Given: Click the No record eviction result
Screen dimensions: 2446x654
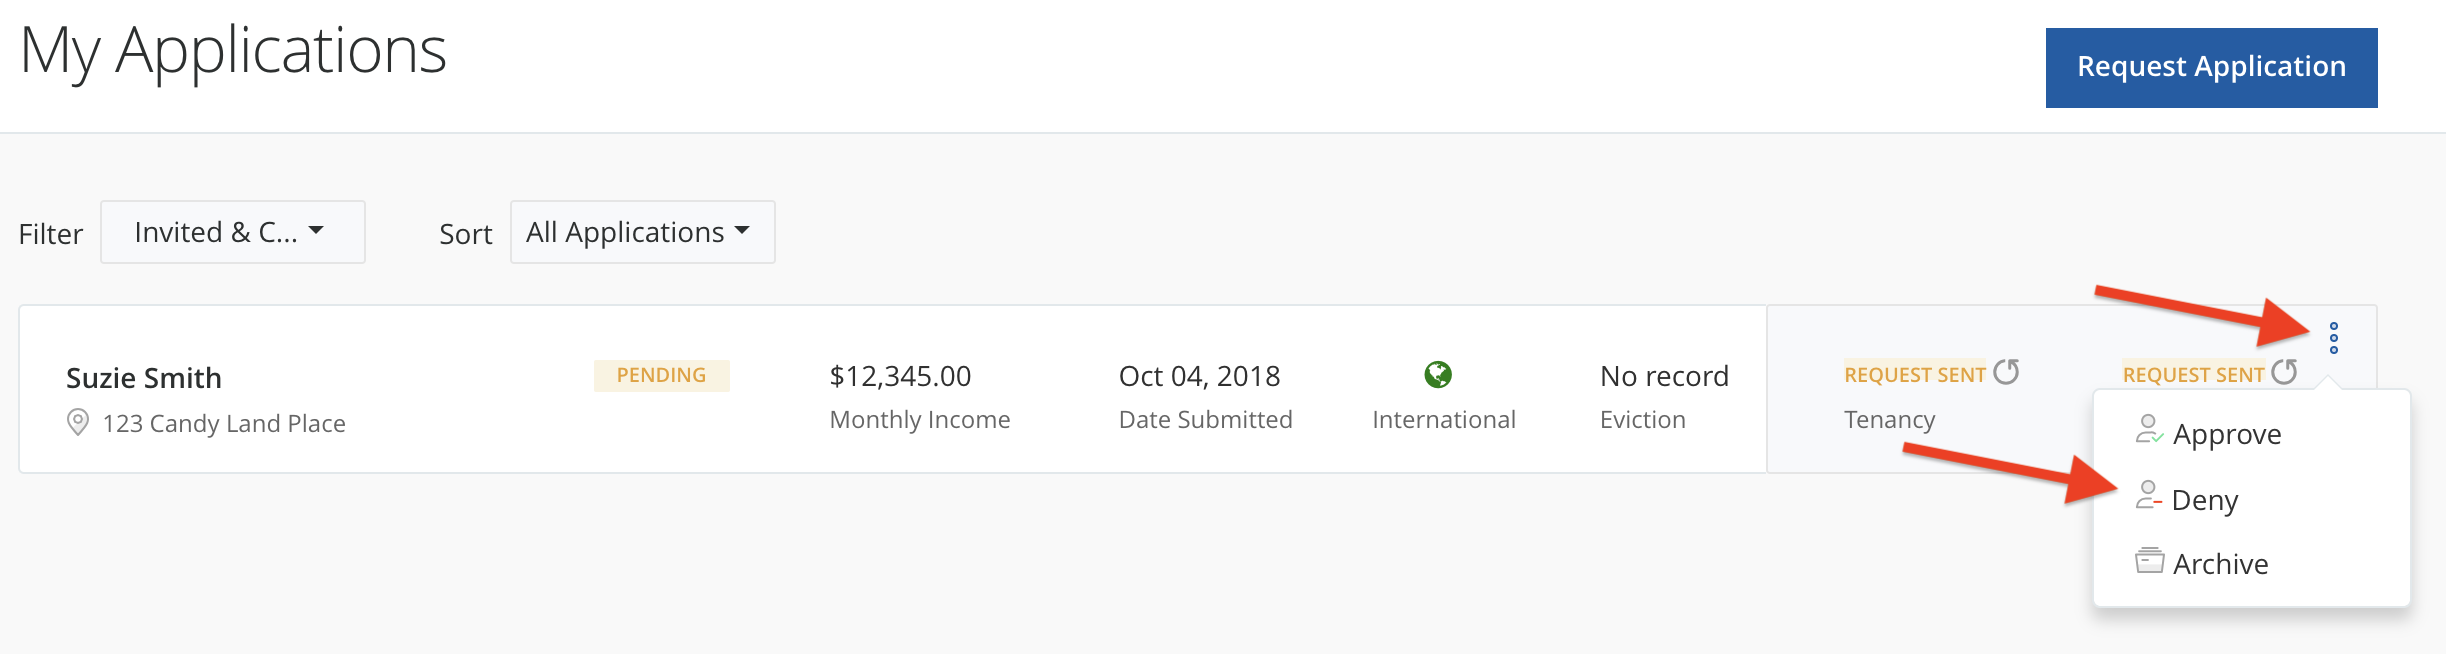Looking at the screenshot, I should click(x=1664, y=376).
